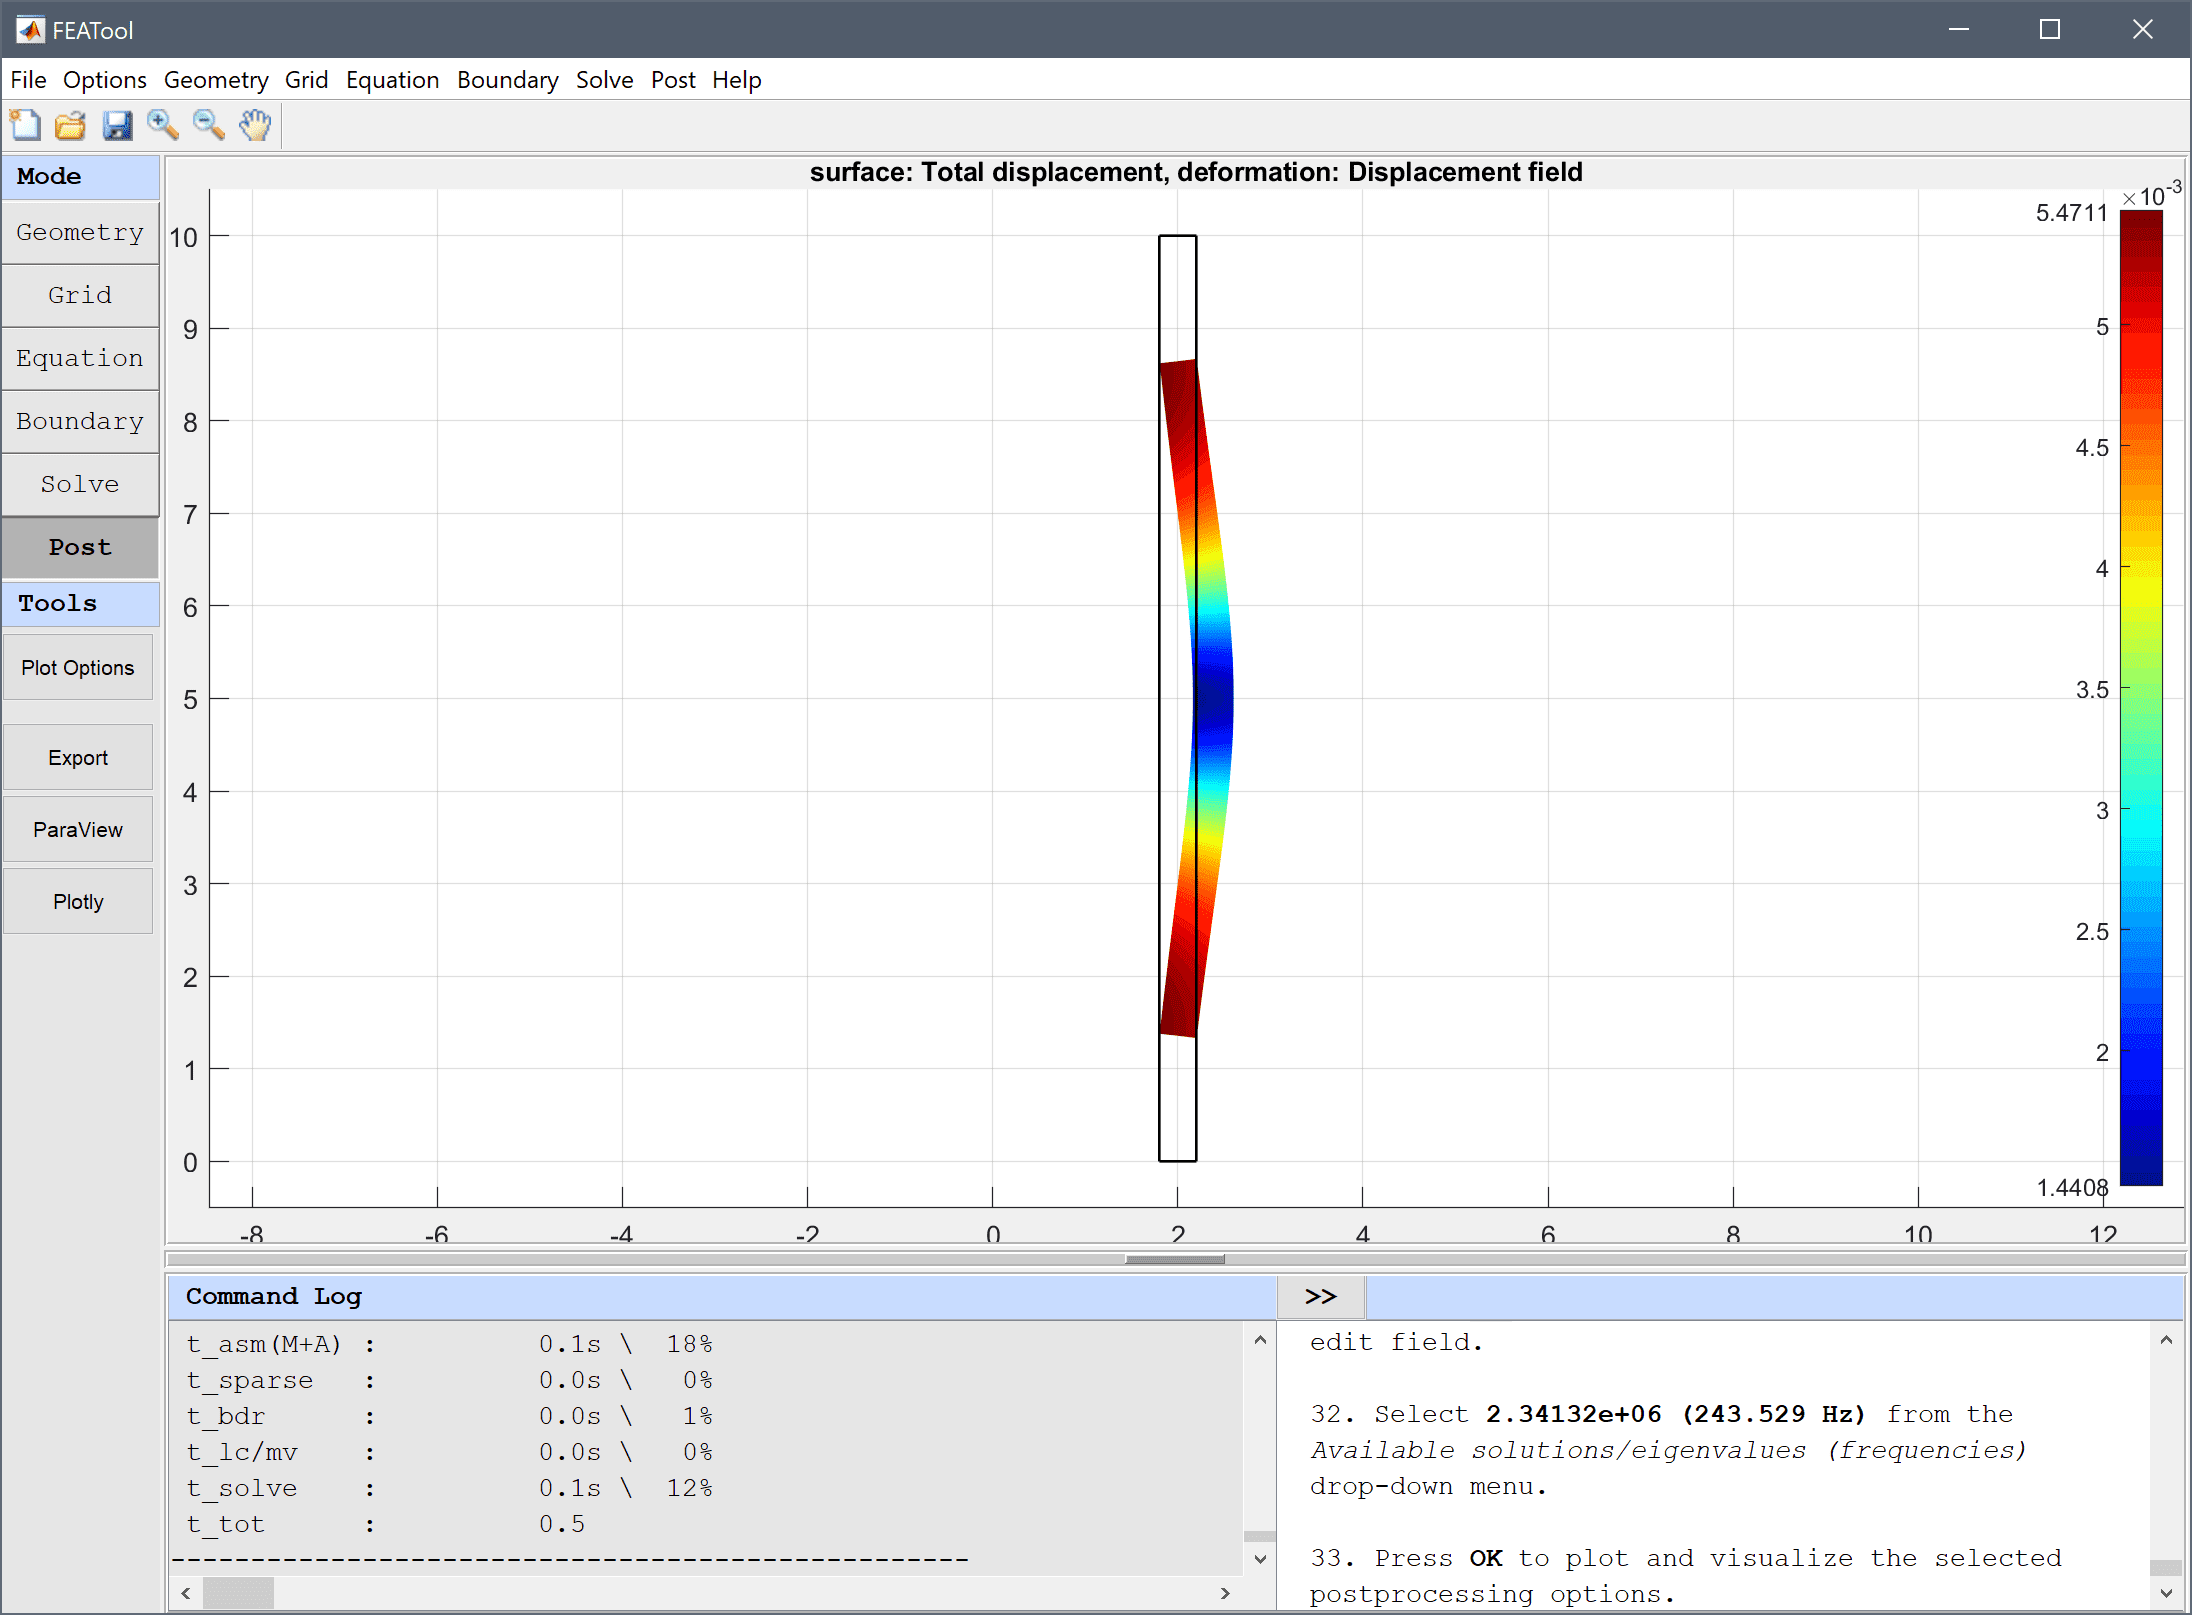Open the Grid menu
This screenshot has width=2192, height=1615.
tap(306, 80)
